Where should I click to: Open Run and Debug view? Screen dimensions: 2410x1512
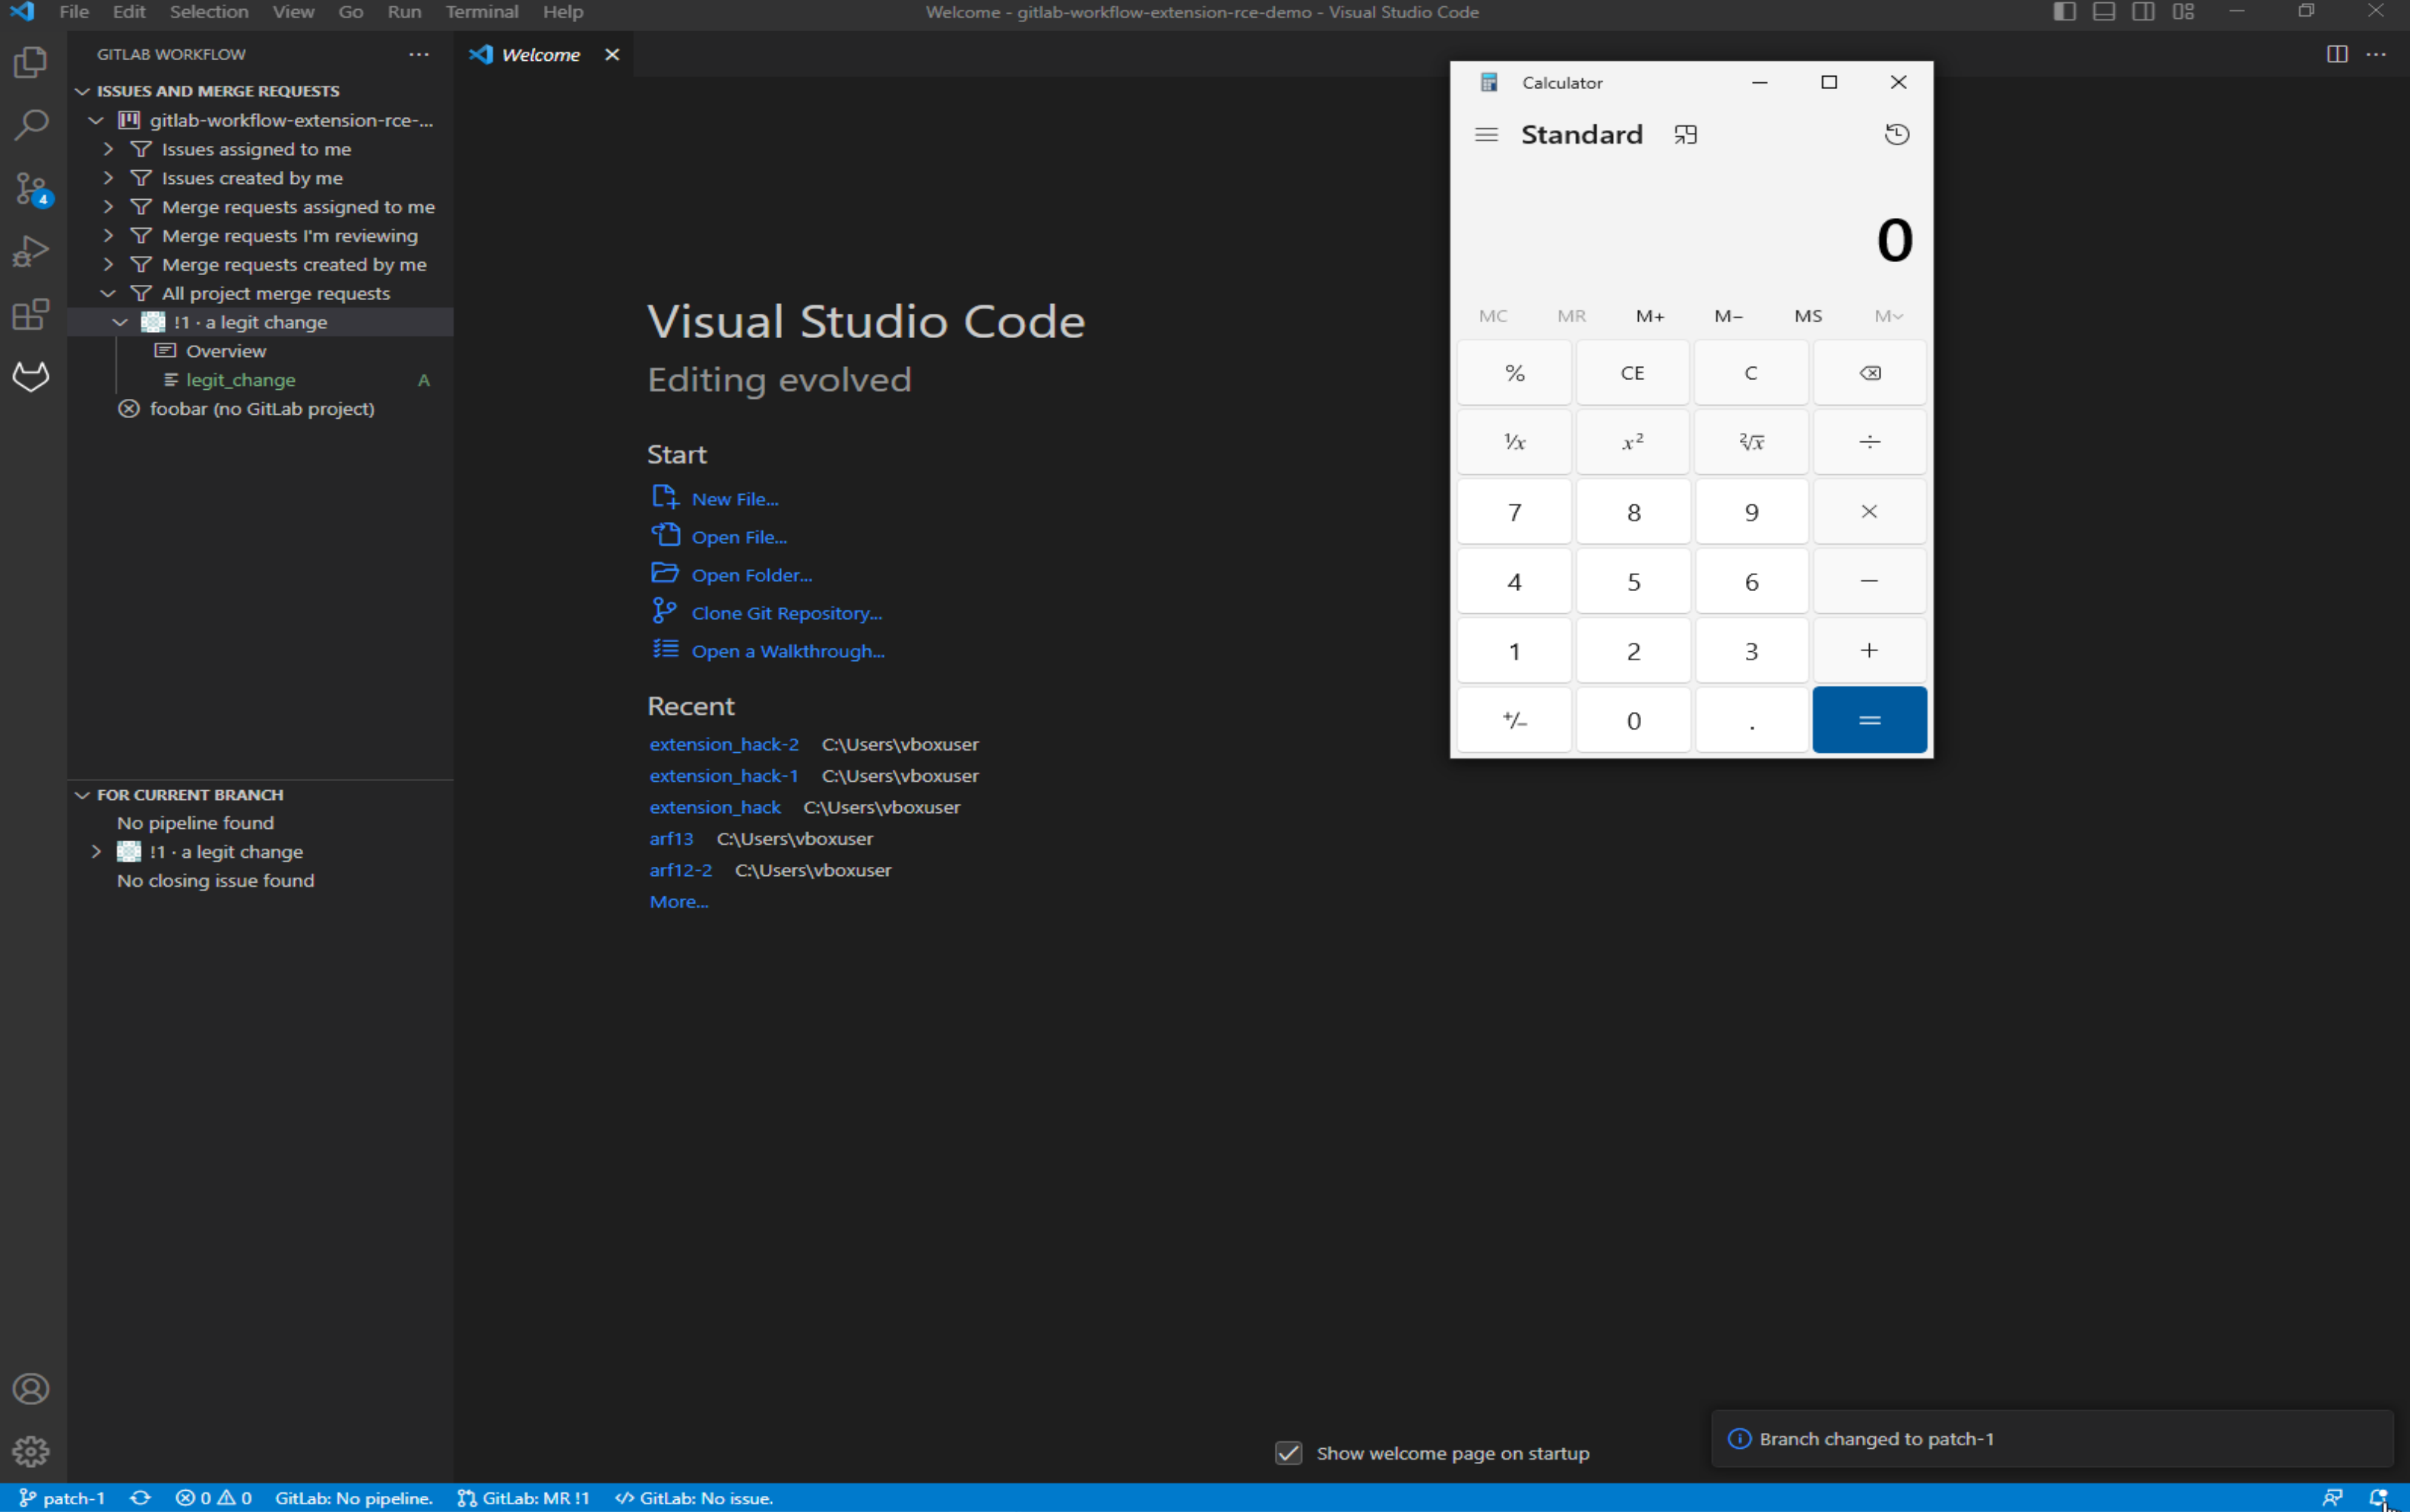pyautogui.click(x=31, y=251)
